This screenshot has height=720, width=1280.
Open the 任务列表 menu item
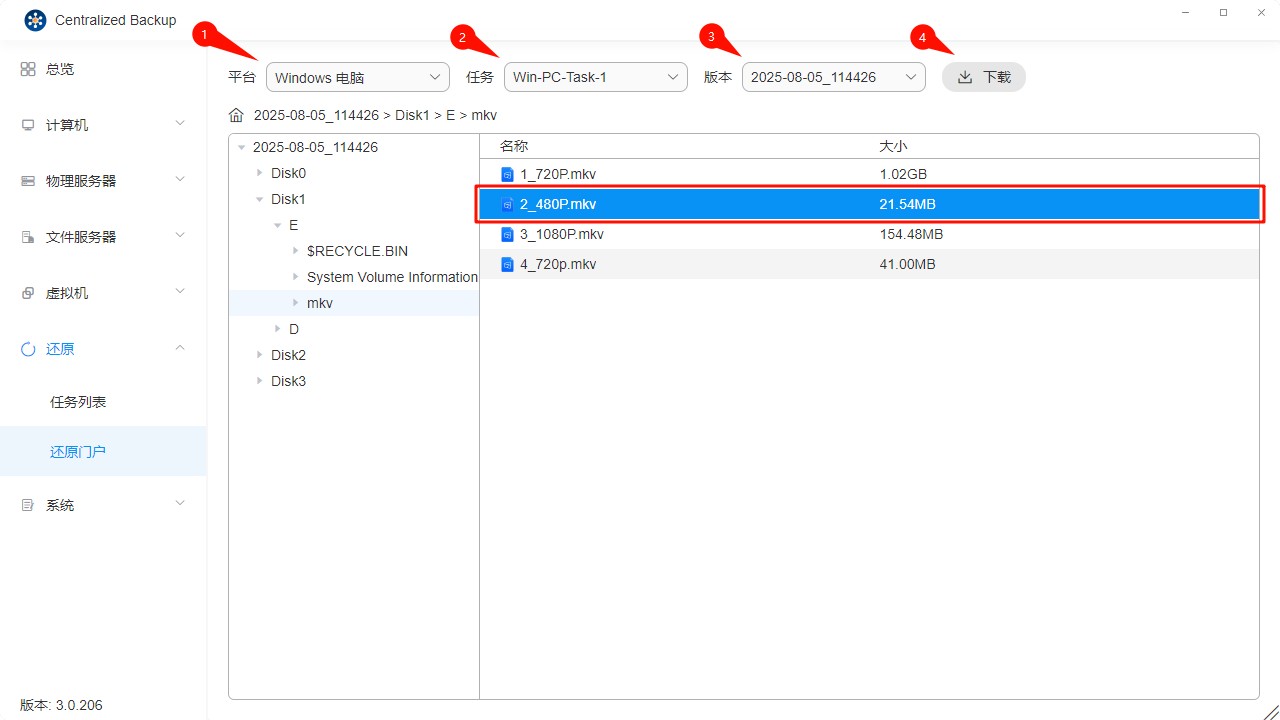77,401
